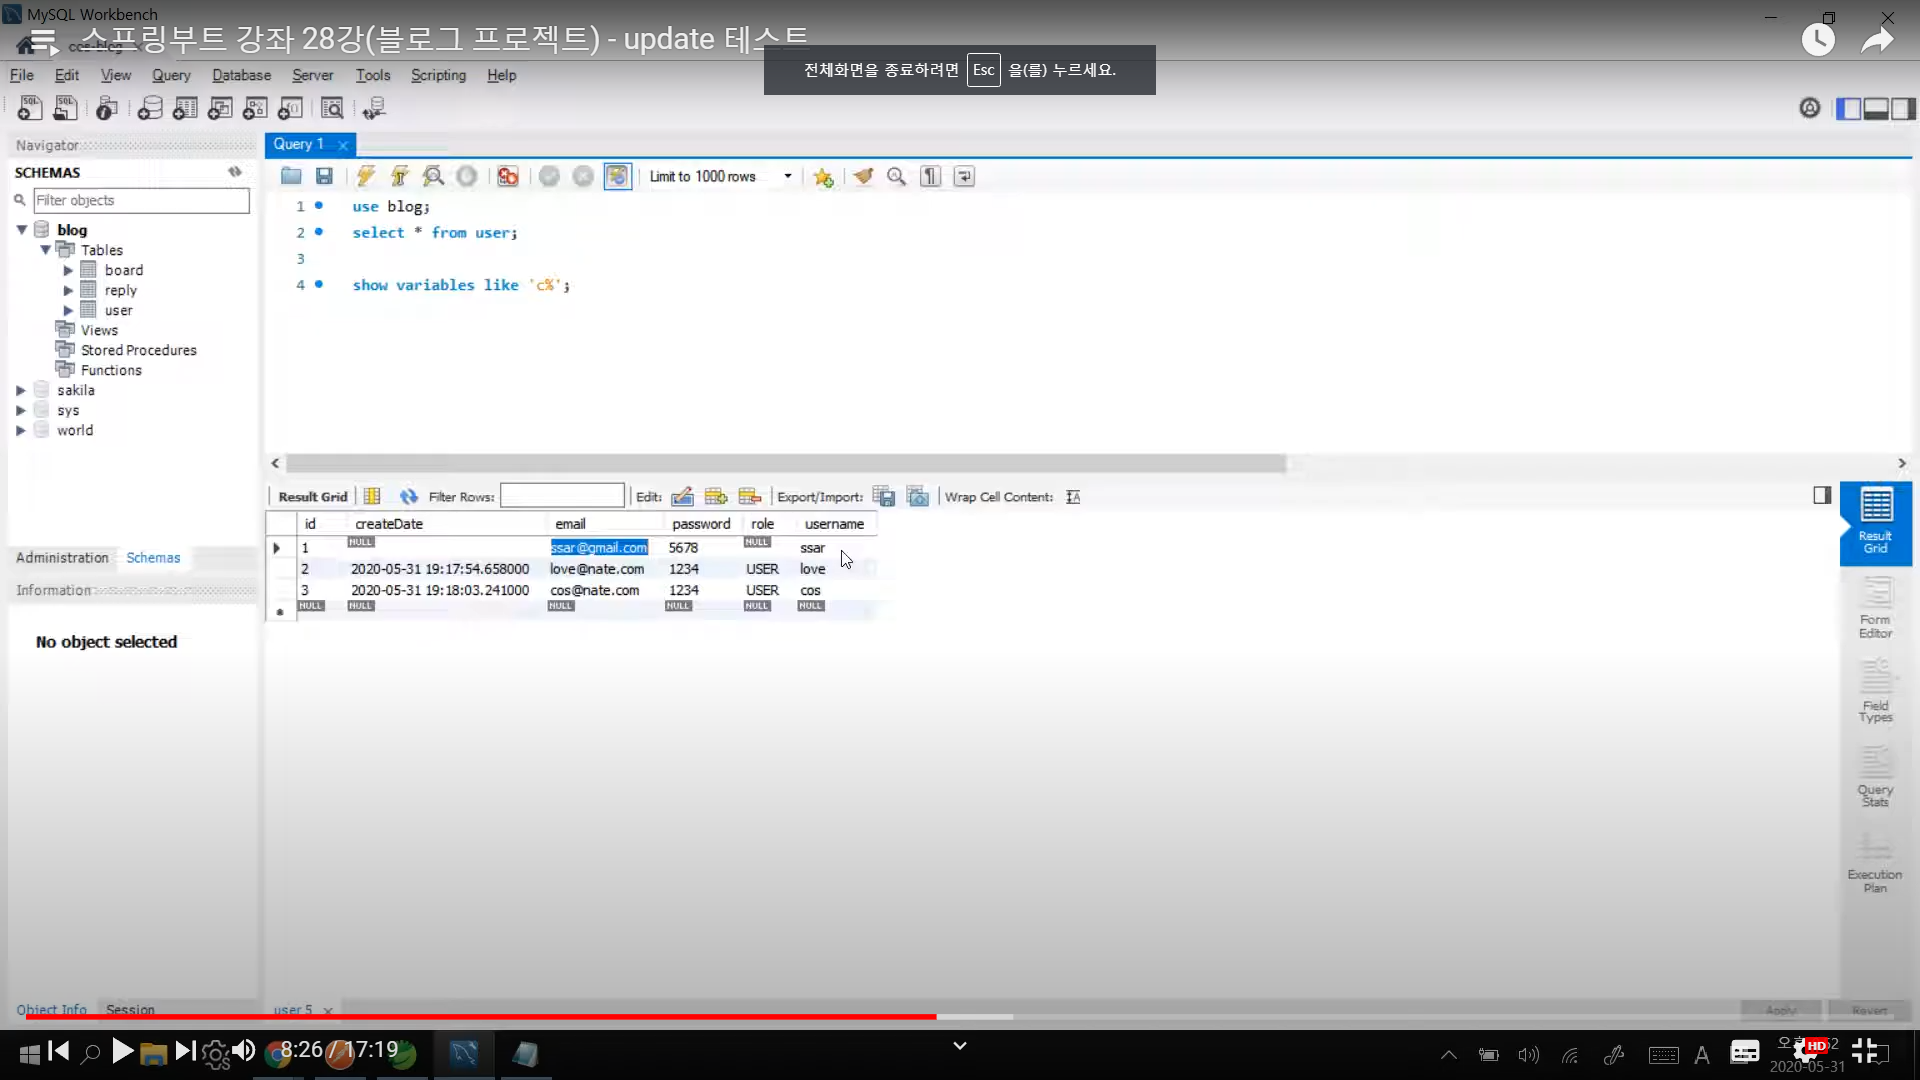Create a new view icon
The height and width of the screenshot is (1080, 1920).
click(220, 108)
